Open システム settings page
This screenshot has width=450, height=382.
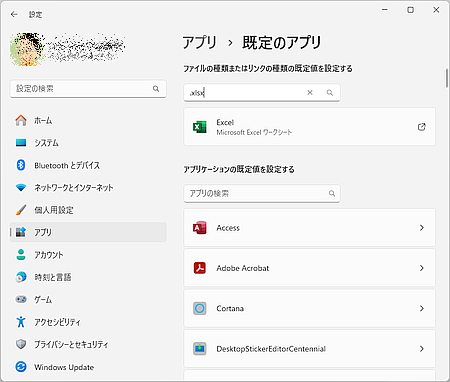pos(88,143)
